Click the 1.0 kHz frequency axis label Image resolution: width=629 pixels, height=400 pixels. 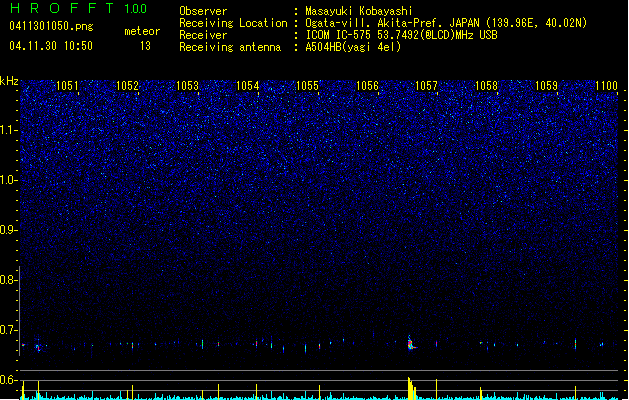(8, 180)
